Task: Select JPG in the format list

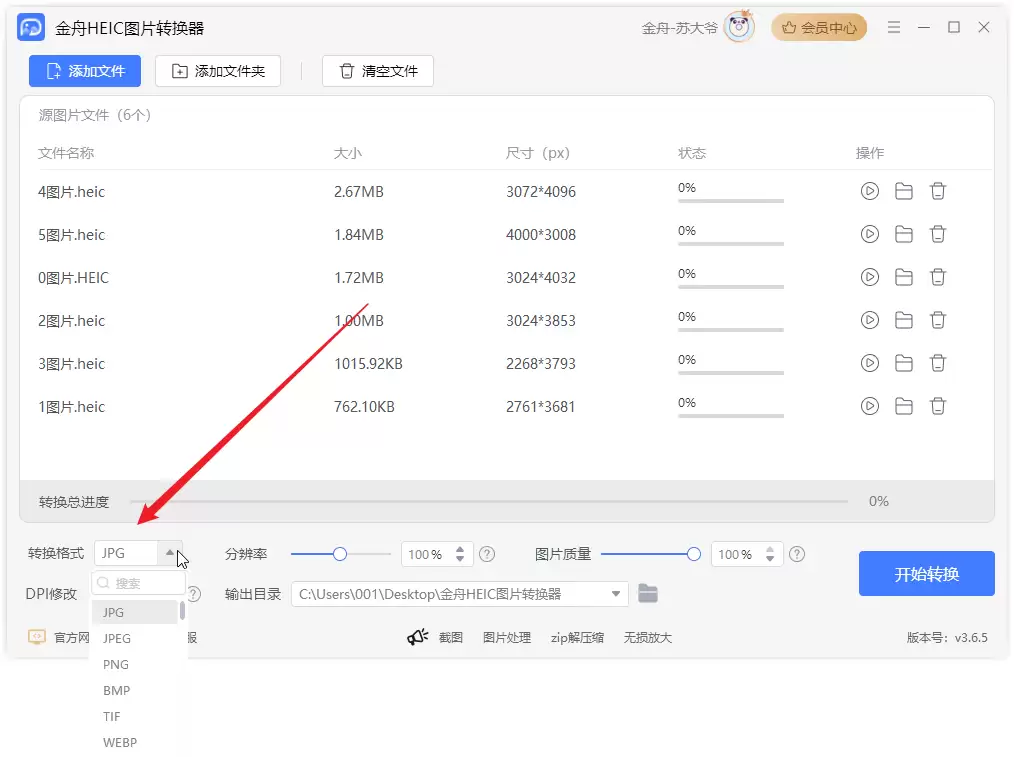Action: 135,612
